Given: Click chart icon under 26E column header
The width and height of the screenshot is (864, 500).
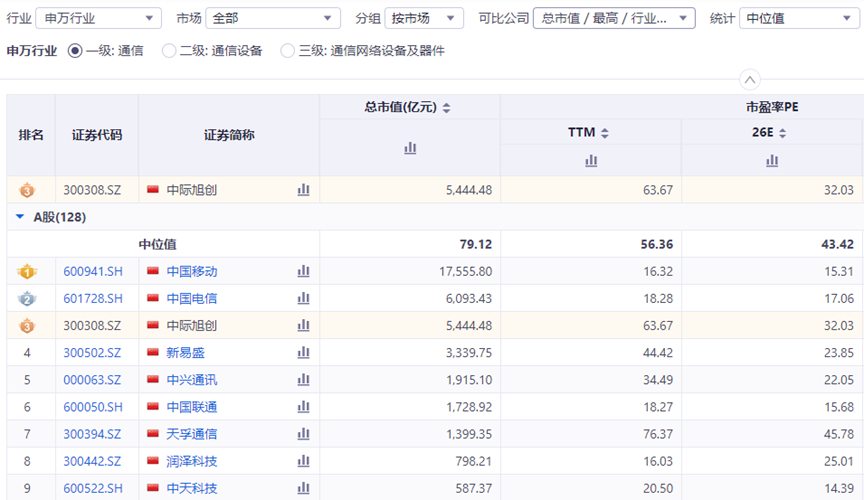Looking at the screenshot, I should [772, 160].
